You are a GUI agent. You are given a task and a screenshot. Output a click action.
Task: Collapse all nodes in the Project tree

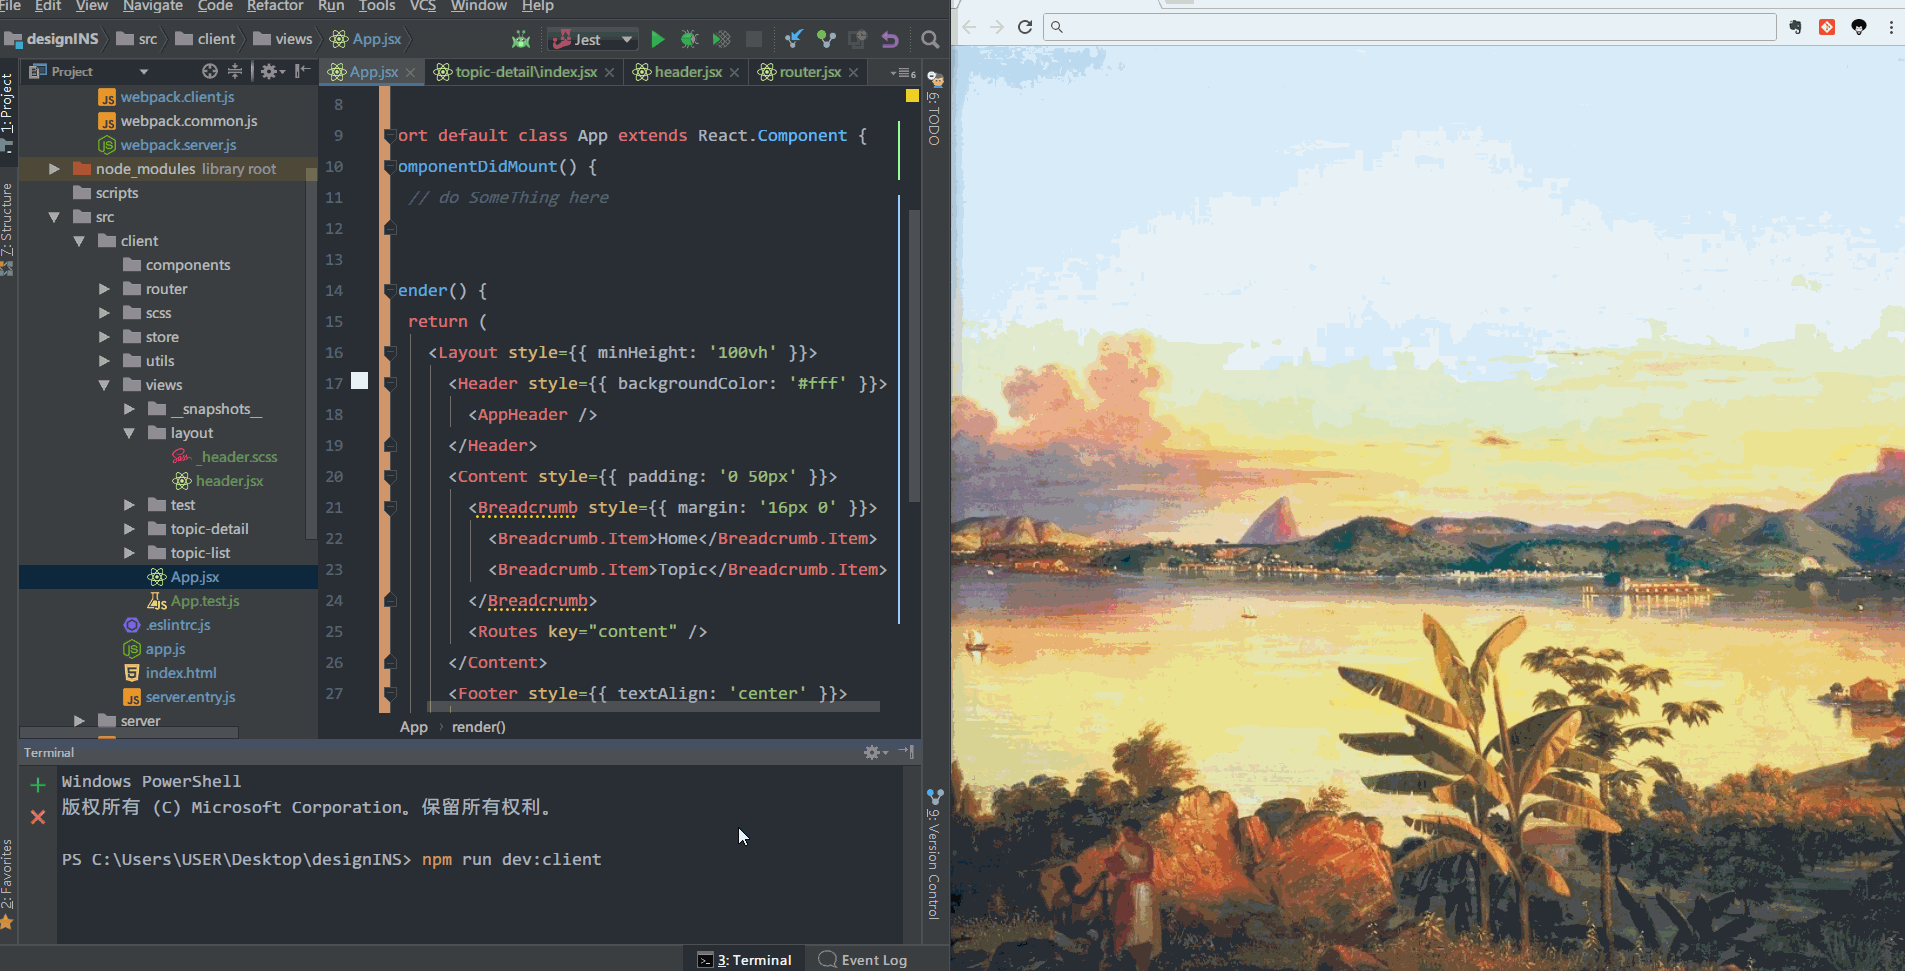pyautogui.click(x=235, y=71)
